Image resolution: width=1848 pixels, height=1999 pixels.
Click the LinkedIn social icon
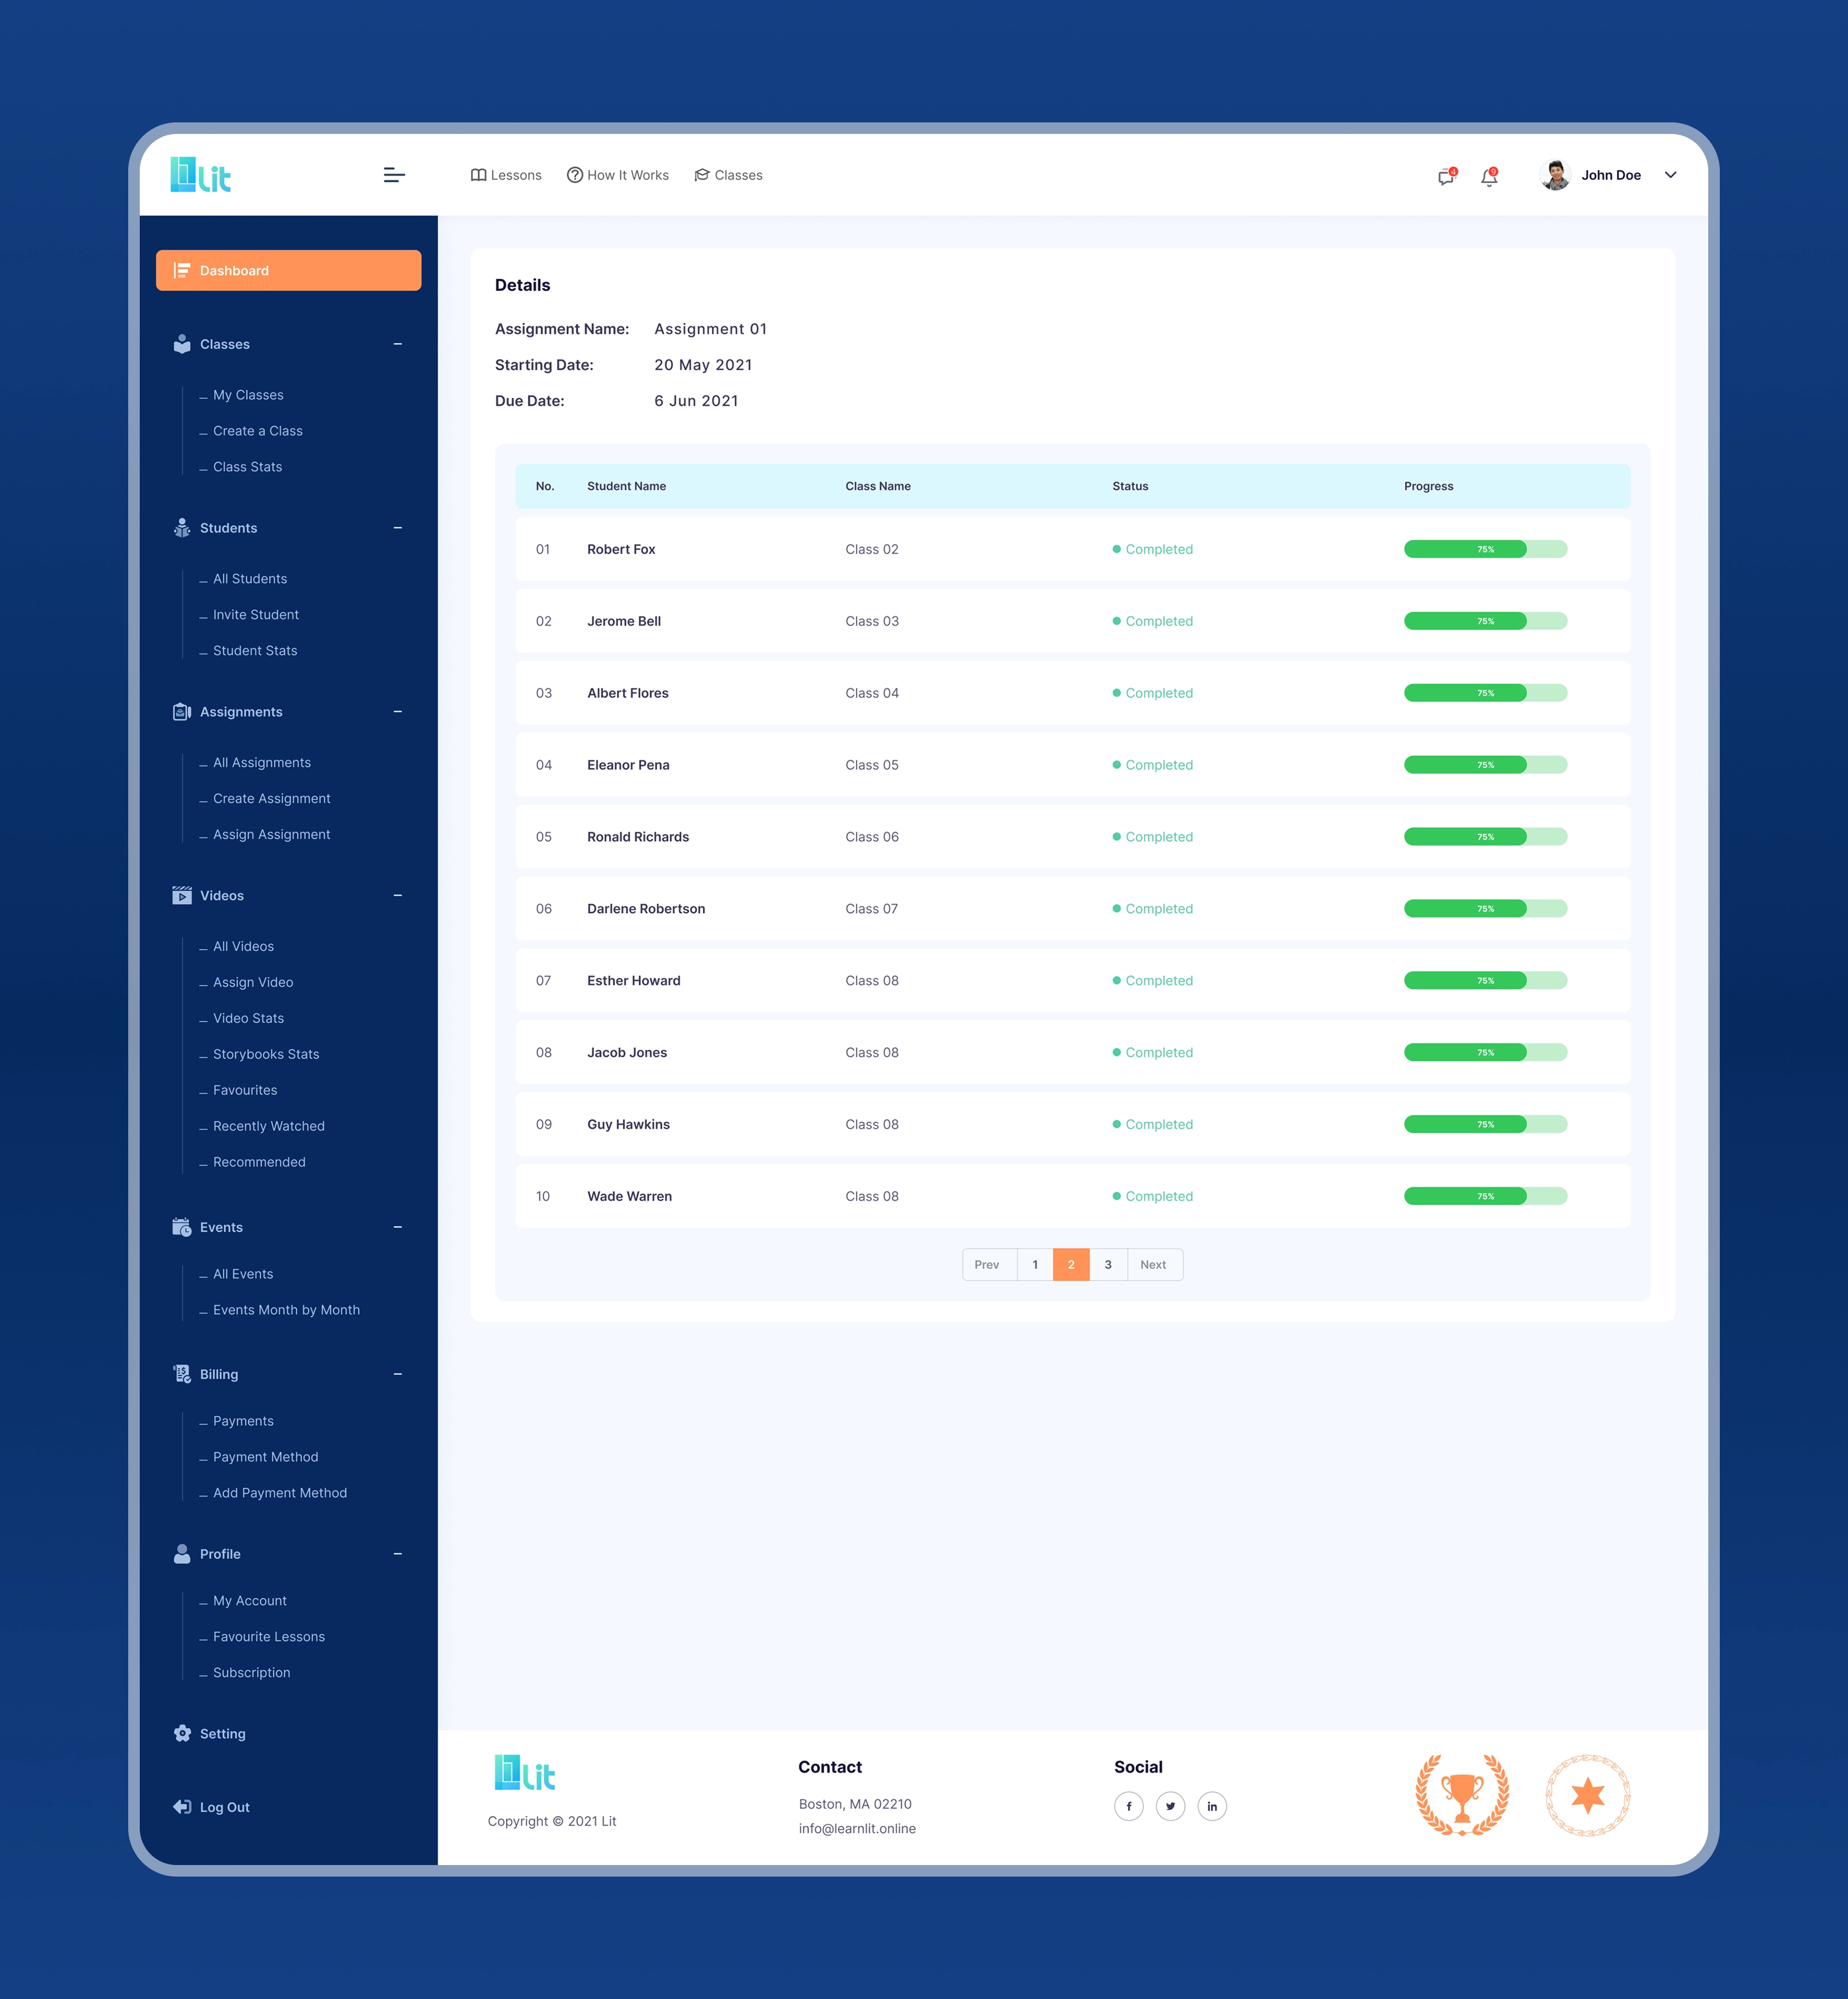pos(1212,1806)
